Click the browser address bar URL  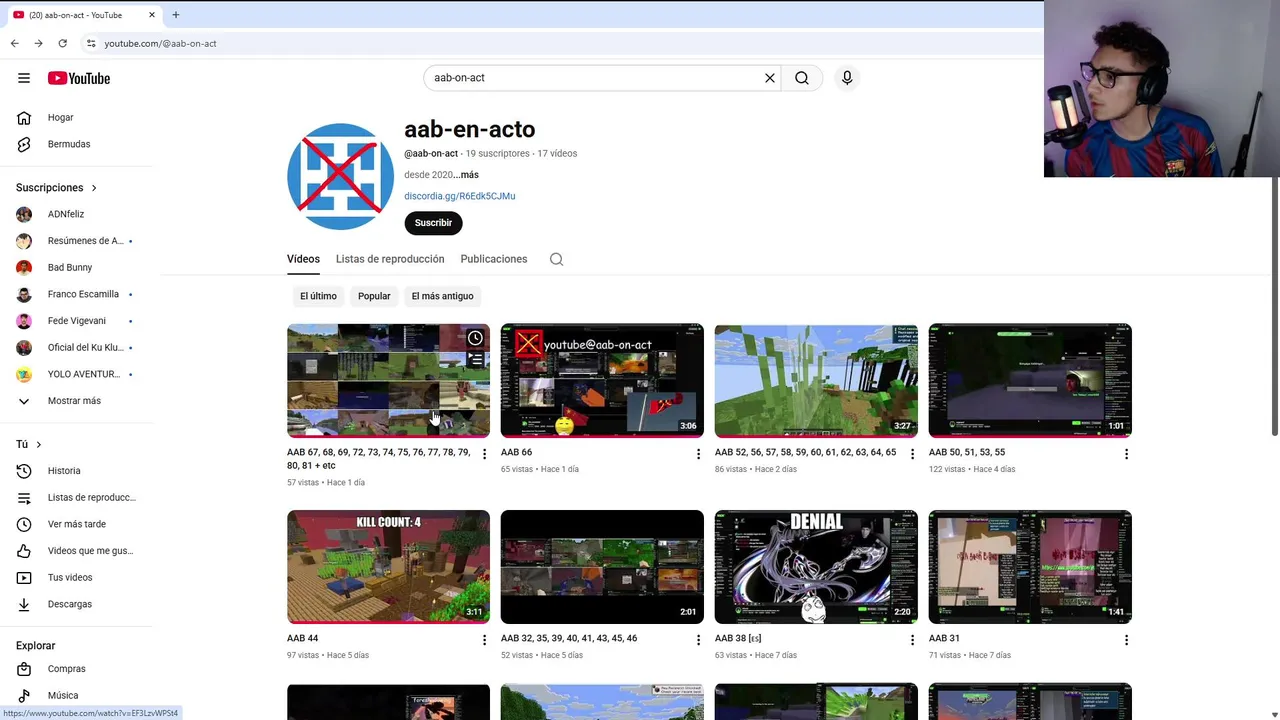pos(160,43)
